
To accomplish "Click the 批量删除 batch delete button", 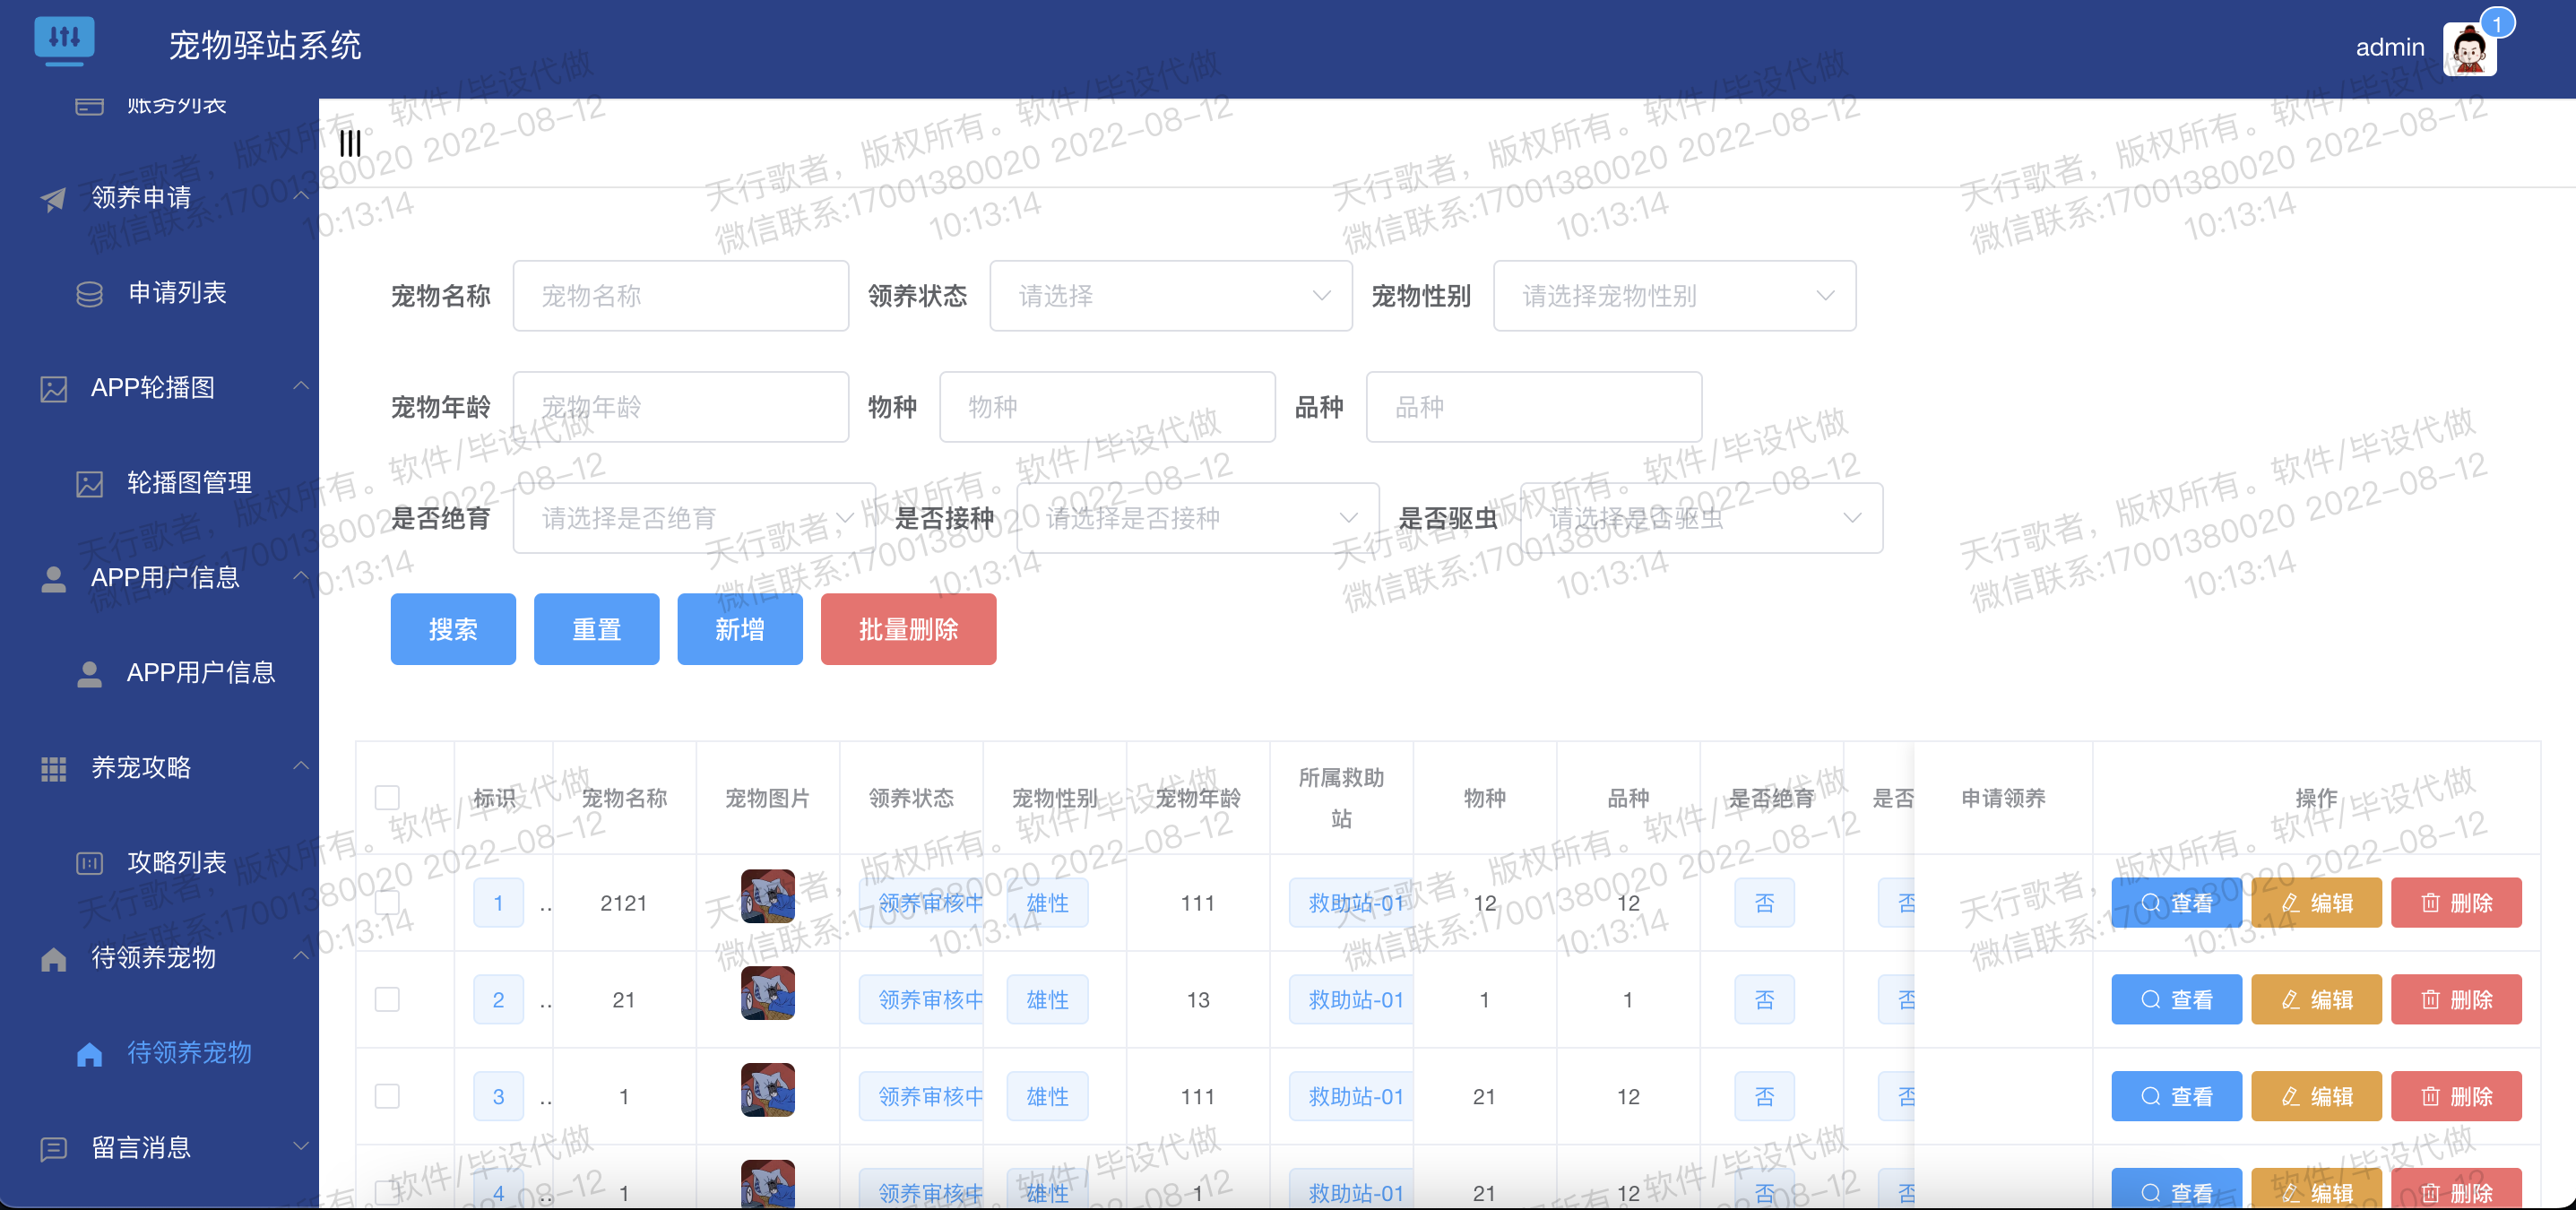I will [908, 629].
